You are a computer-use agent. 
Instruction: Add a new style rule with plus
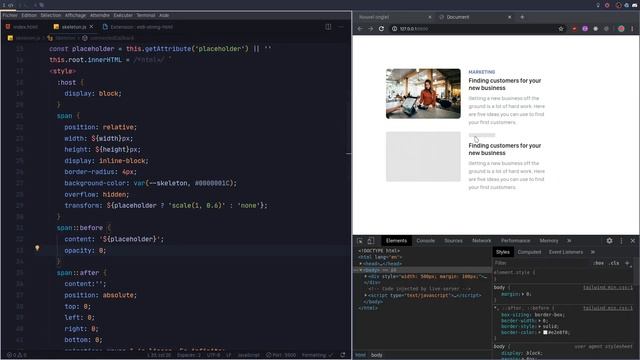[x=627, y=263]
